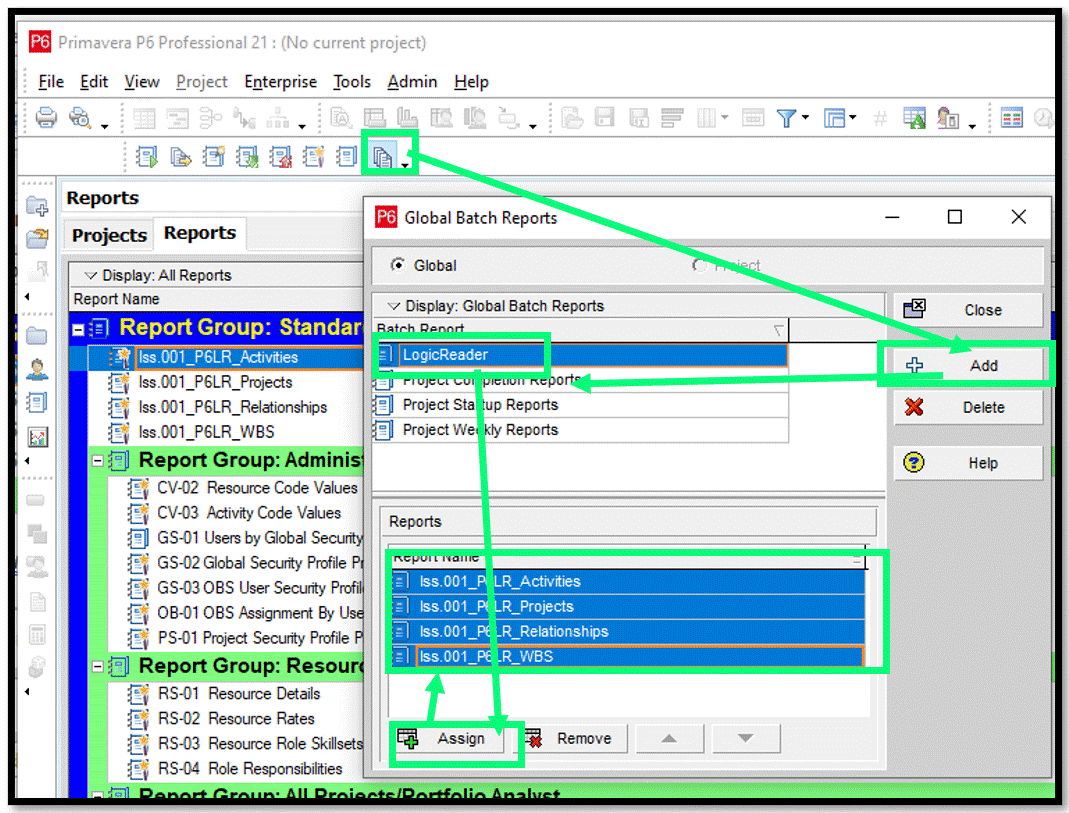
Task: Select Project Startup Reports batch
Action: pyautogui.click(x=581, y=405)
